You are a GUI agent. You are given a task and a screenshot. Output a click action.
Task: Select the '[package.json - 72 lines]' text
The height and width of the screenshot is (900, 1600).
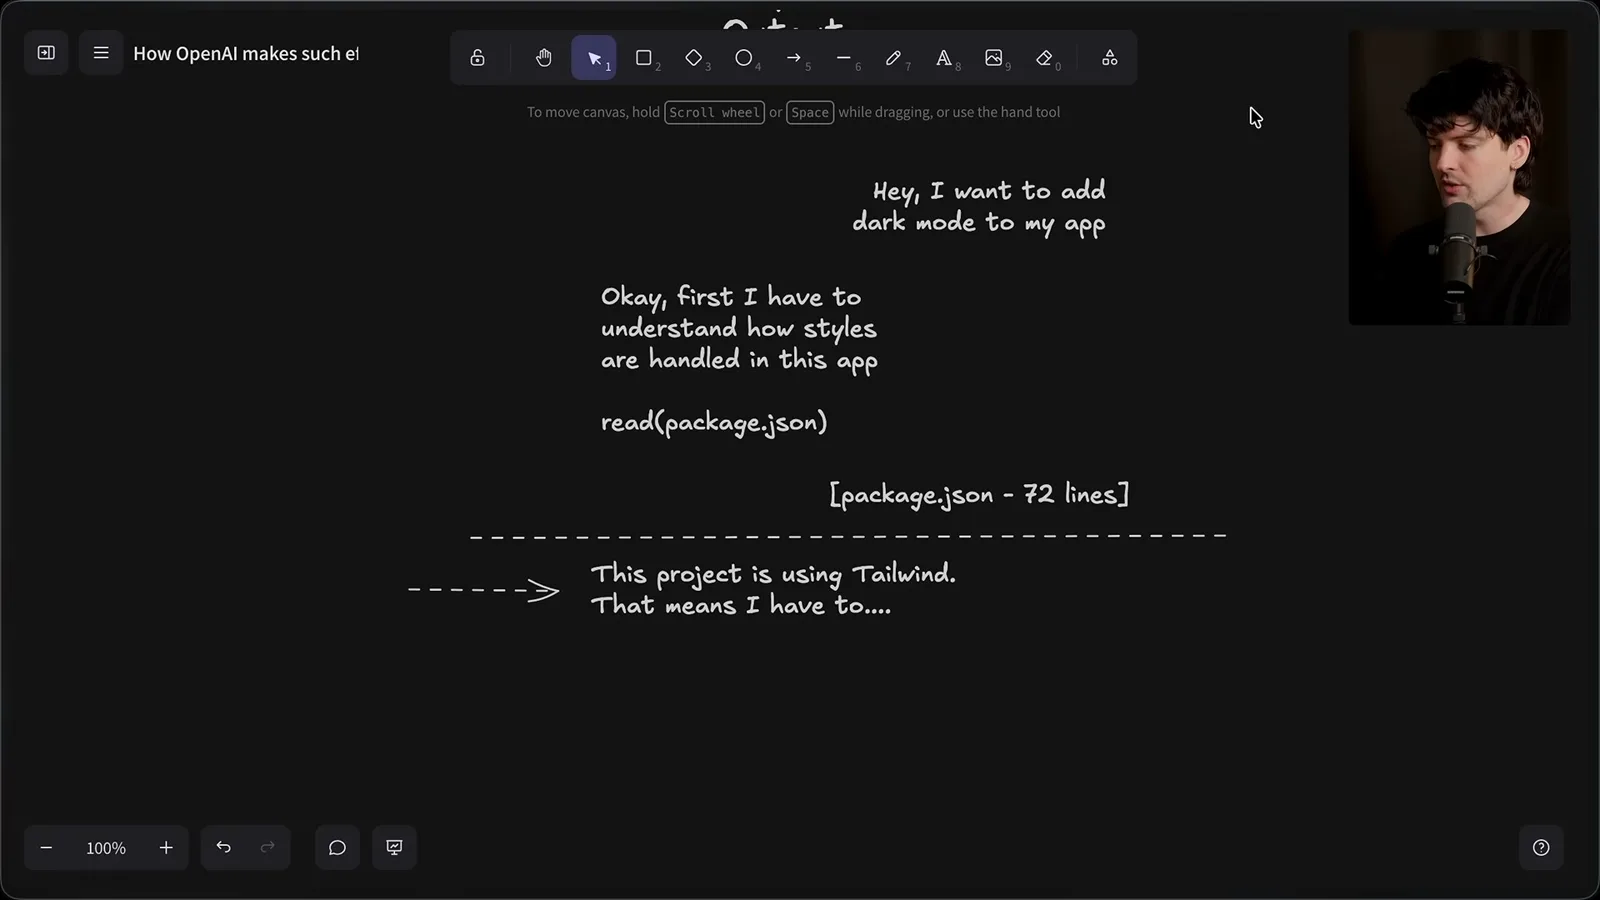(x=979, y=495)
